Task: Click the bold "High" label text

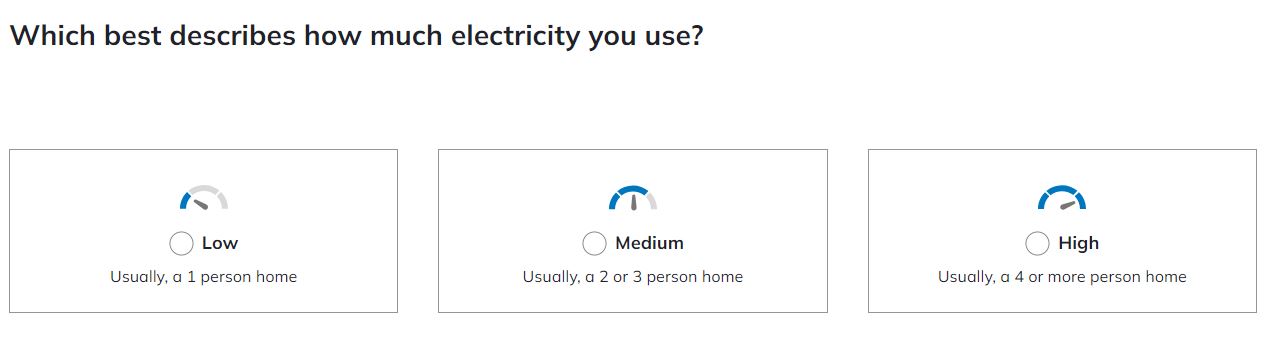Action: (x=1079, y=243)
